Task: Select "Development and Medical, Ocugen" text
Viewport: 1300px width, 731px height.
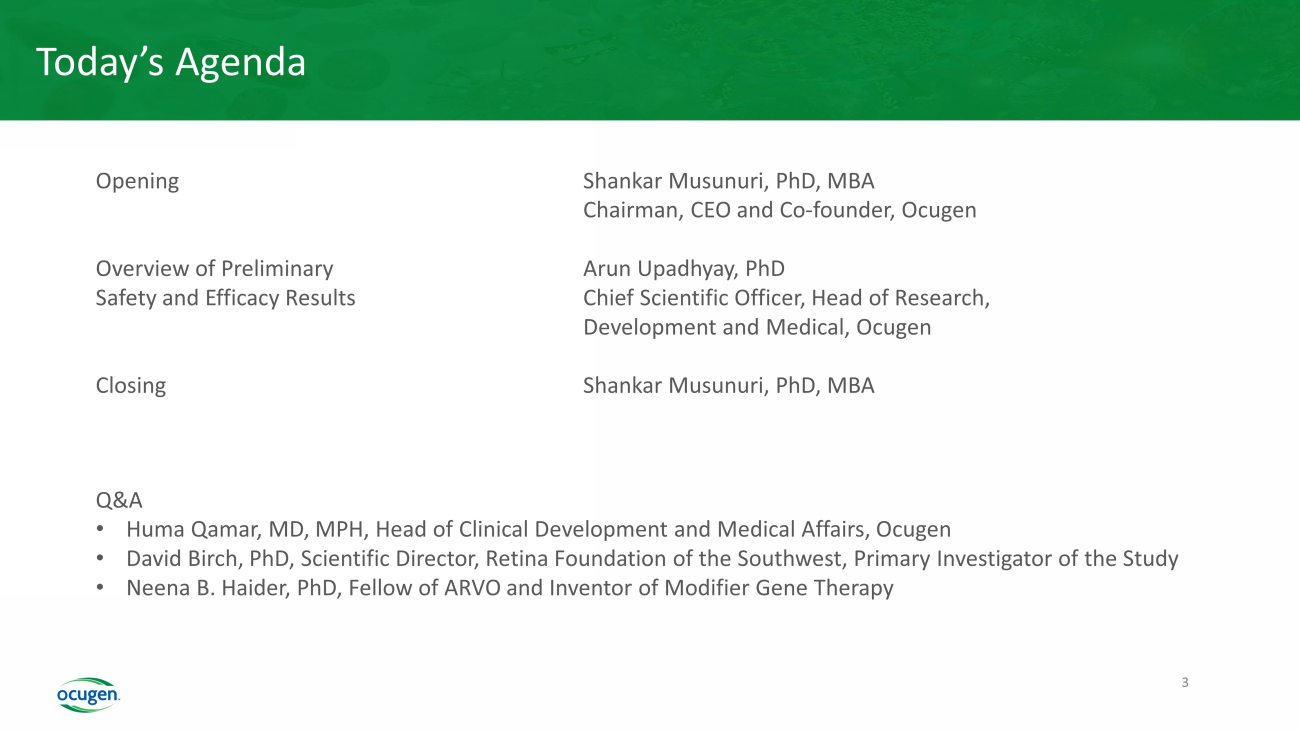Action: pyautogui.click(x=756, y=327)
